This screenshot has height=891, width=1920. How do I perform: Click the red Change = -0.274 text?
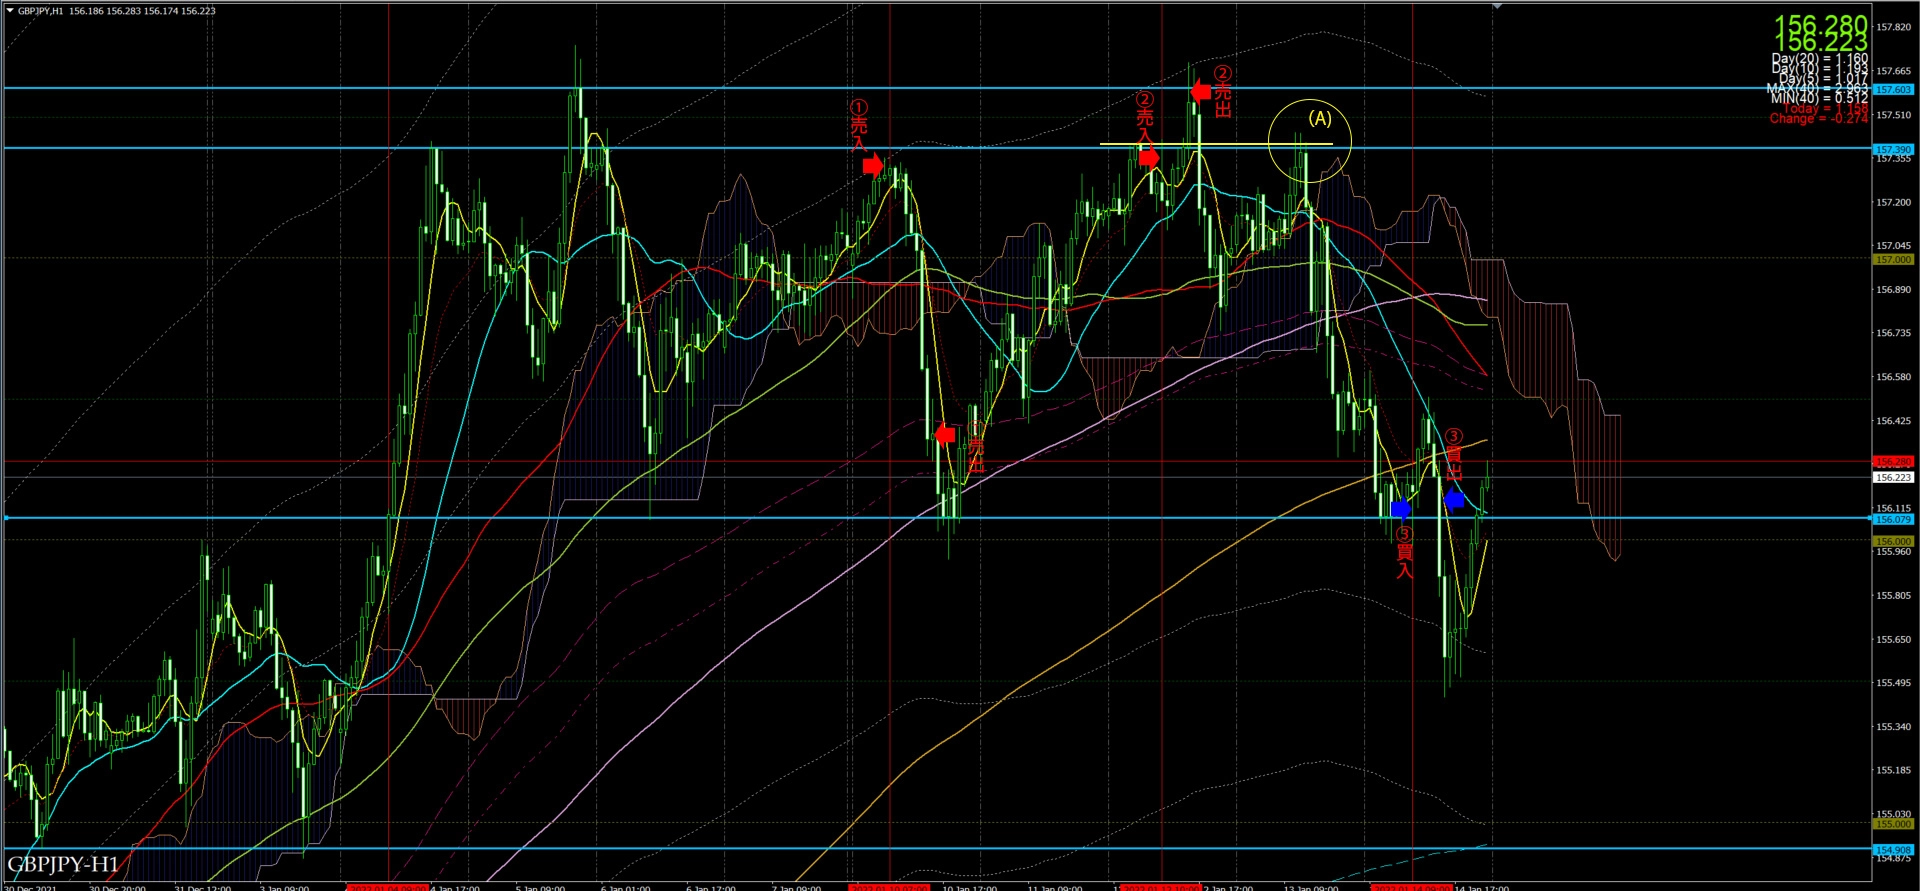point(1818,118)
